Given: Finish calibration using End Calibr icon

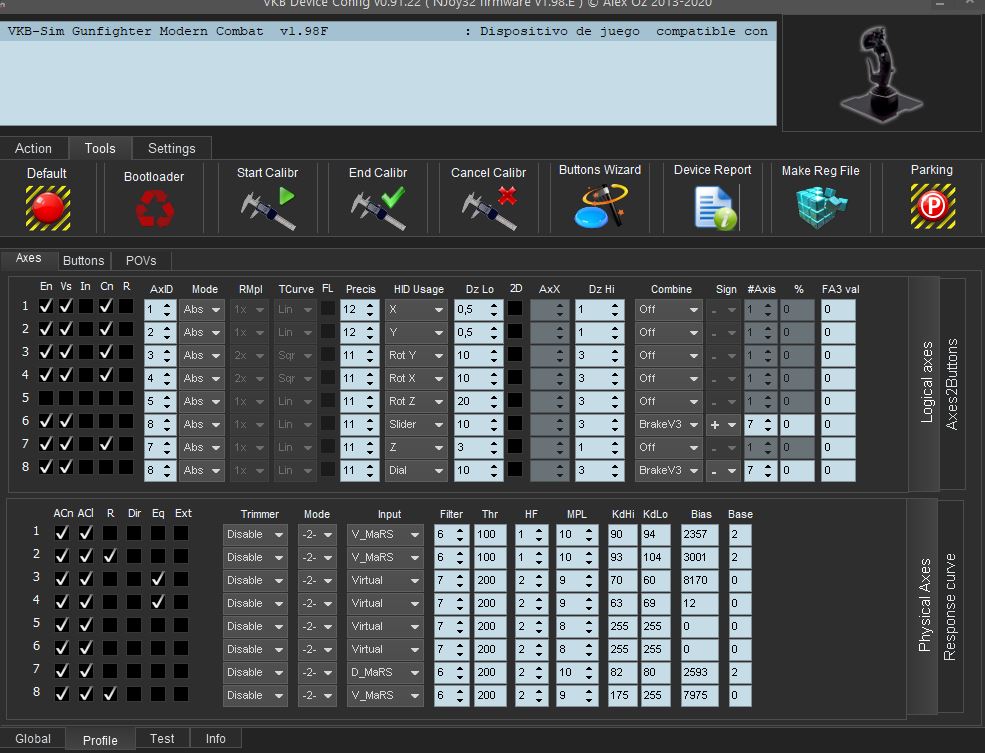Looking at the screenshot, I should 378,207.
